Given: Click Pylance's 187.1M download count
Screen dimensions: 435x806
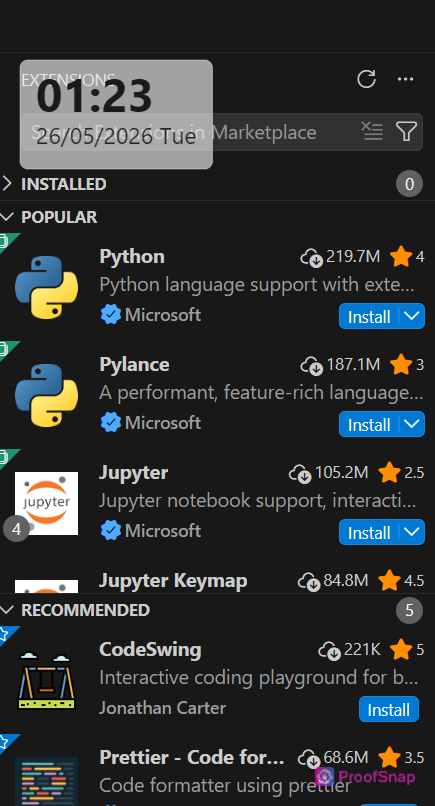Looking at the screenshot, I should [x=353, y=364].
